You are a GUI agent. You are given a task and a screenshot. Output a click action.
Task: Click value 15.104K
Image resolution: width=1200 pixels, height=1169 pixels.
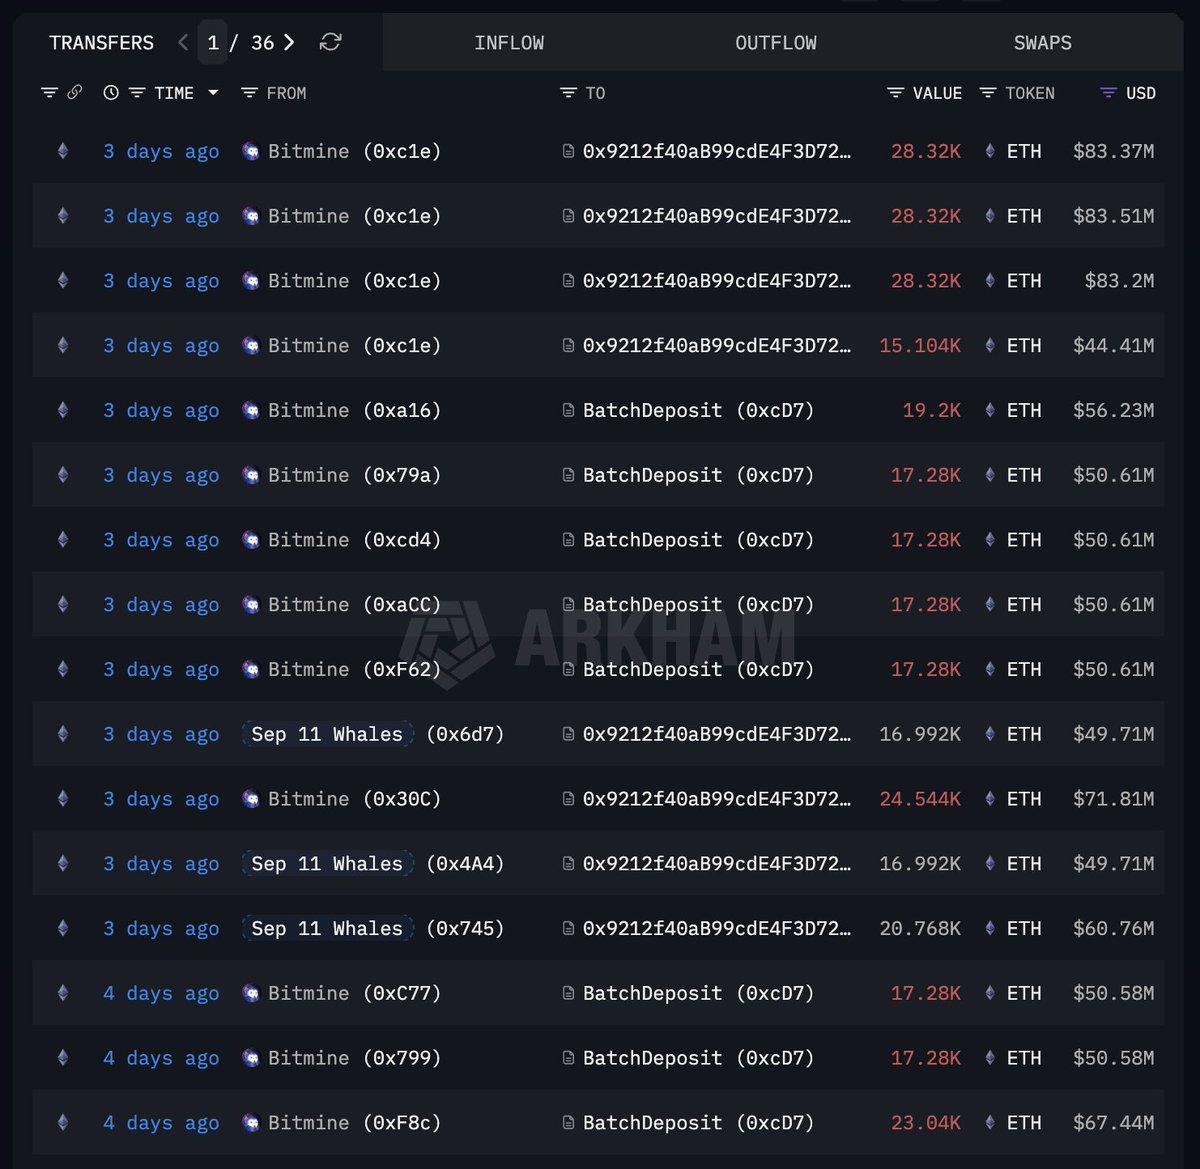tap(920, 345)
